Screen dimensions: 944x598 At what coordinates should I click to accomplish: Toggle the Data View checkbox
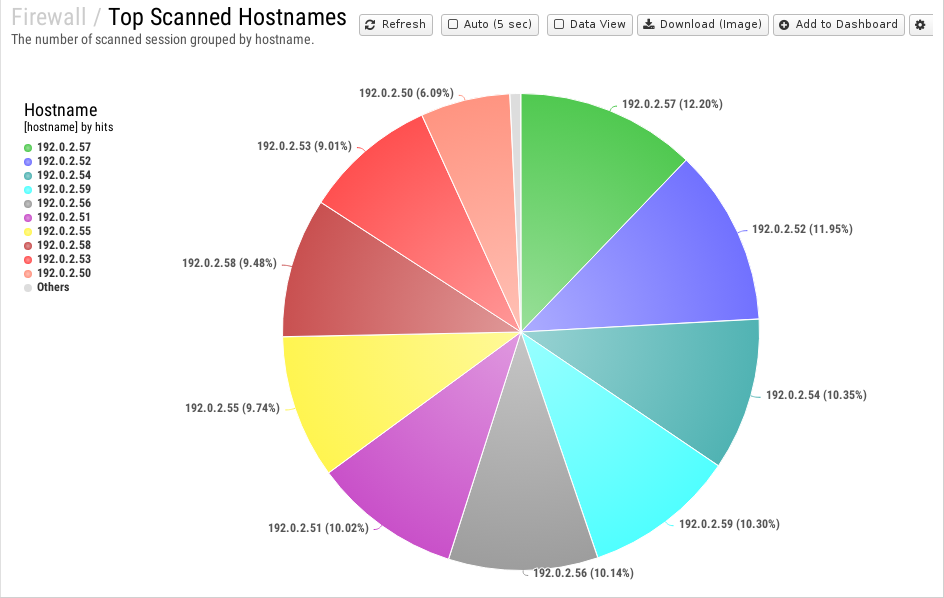(x=559, y=25)
